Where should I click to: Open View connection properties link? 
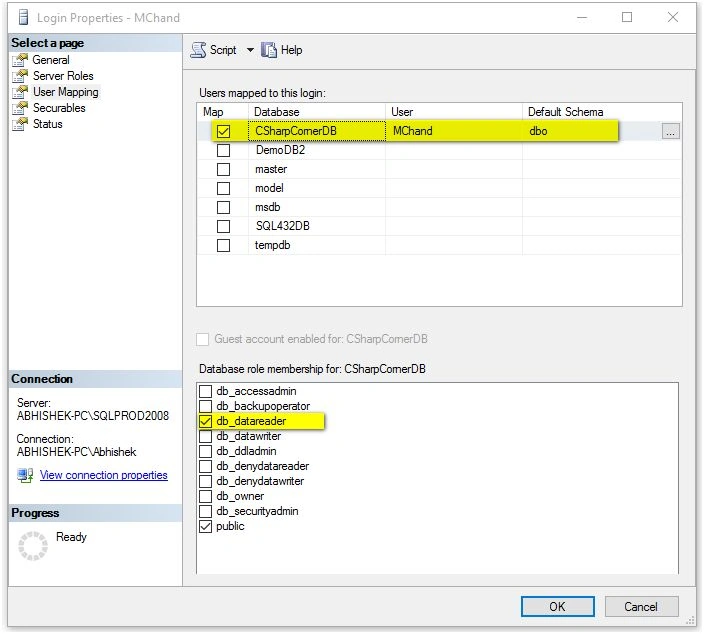point(104,475)
